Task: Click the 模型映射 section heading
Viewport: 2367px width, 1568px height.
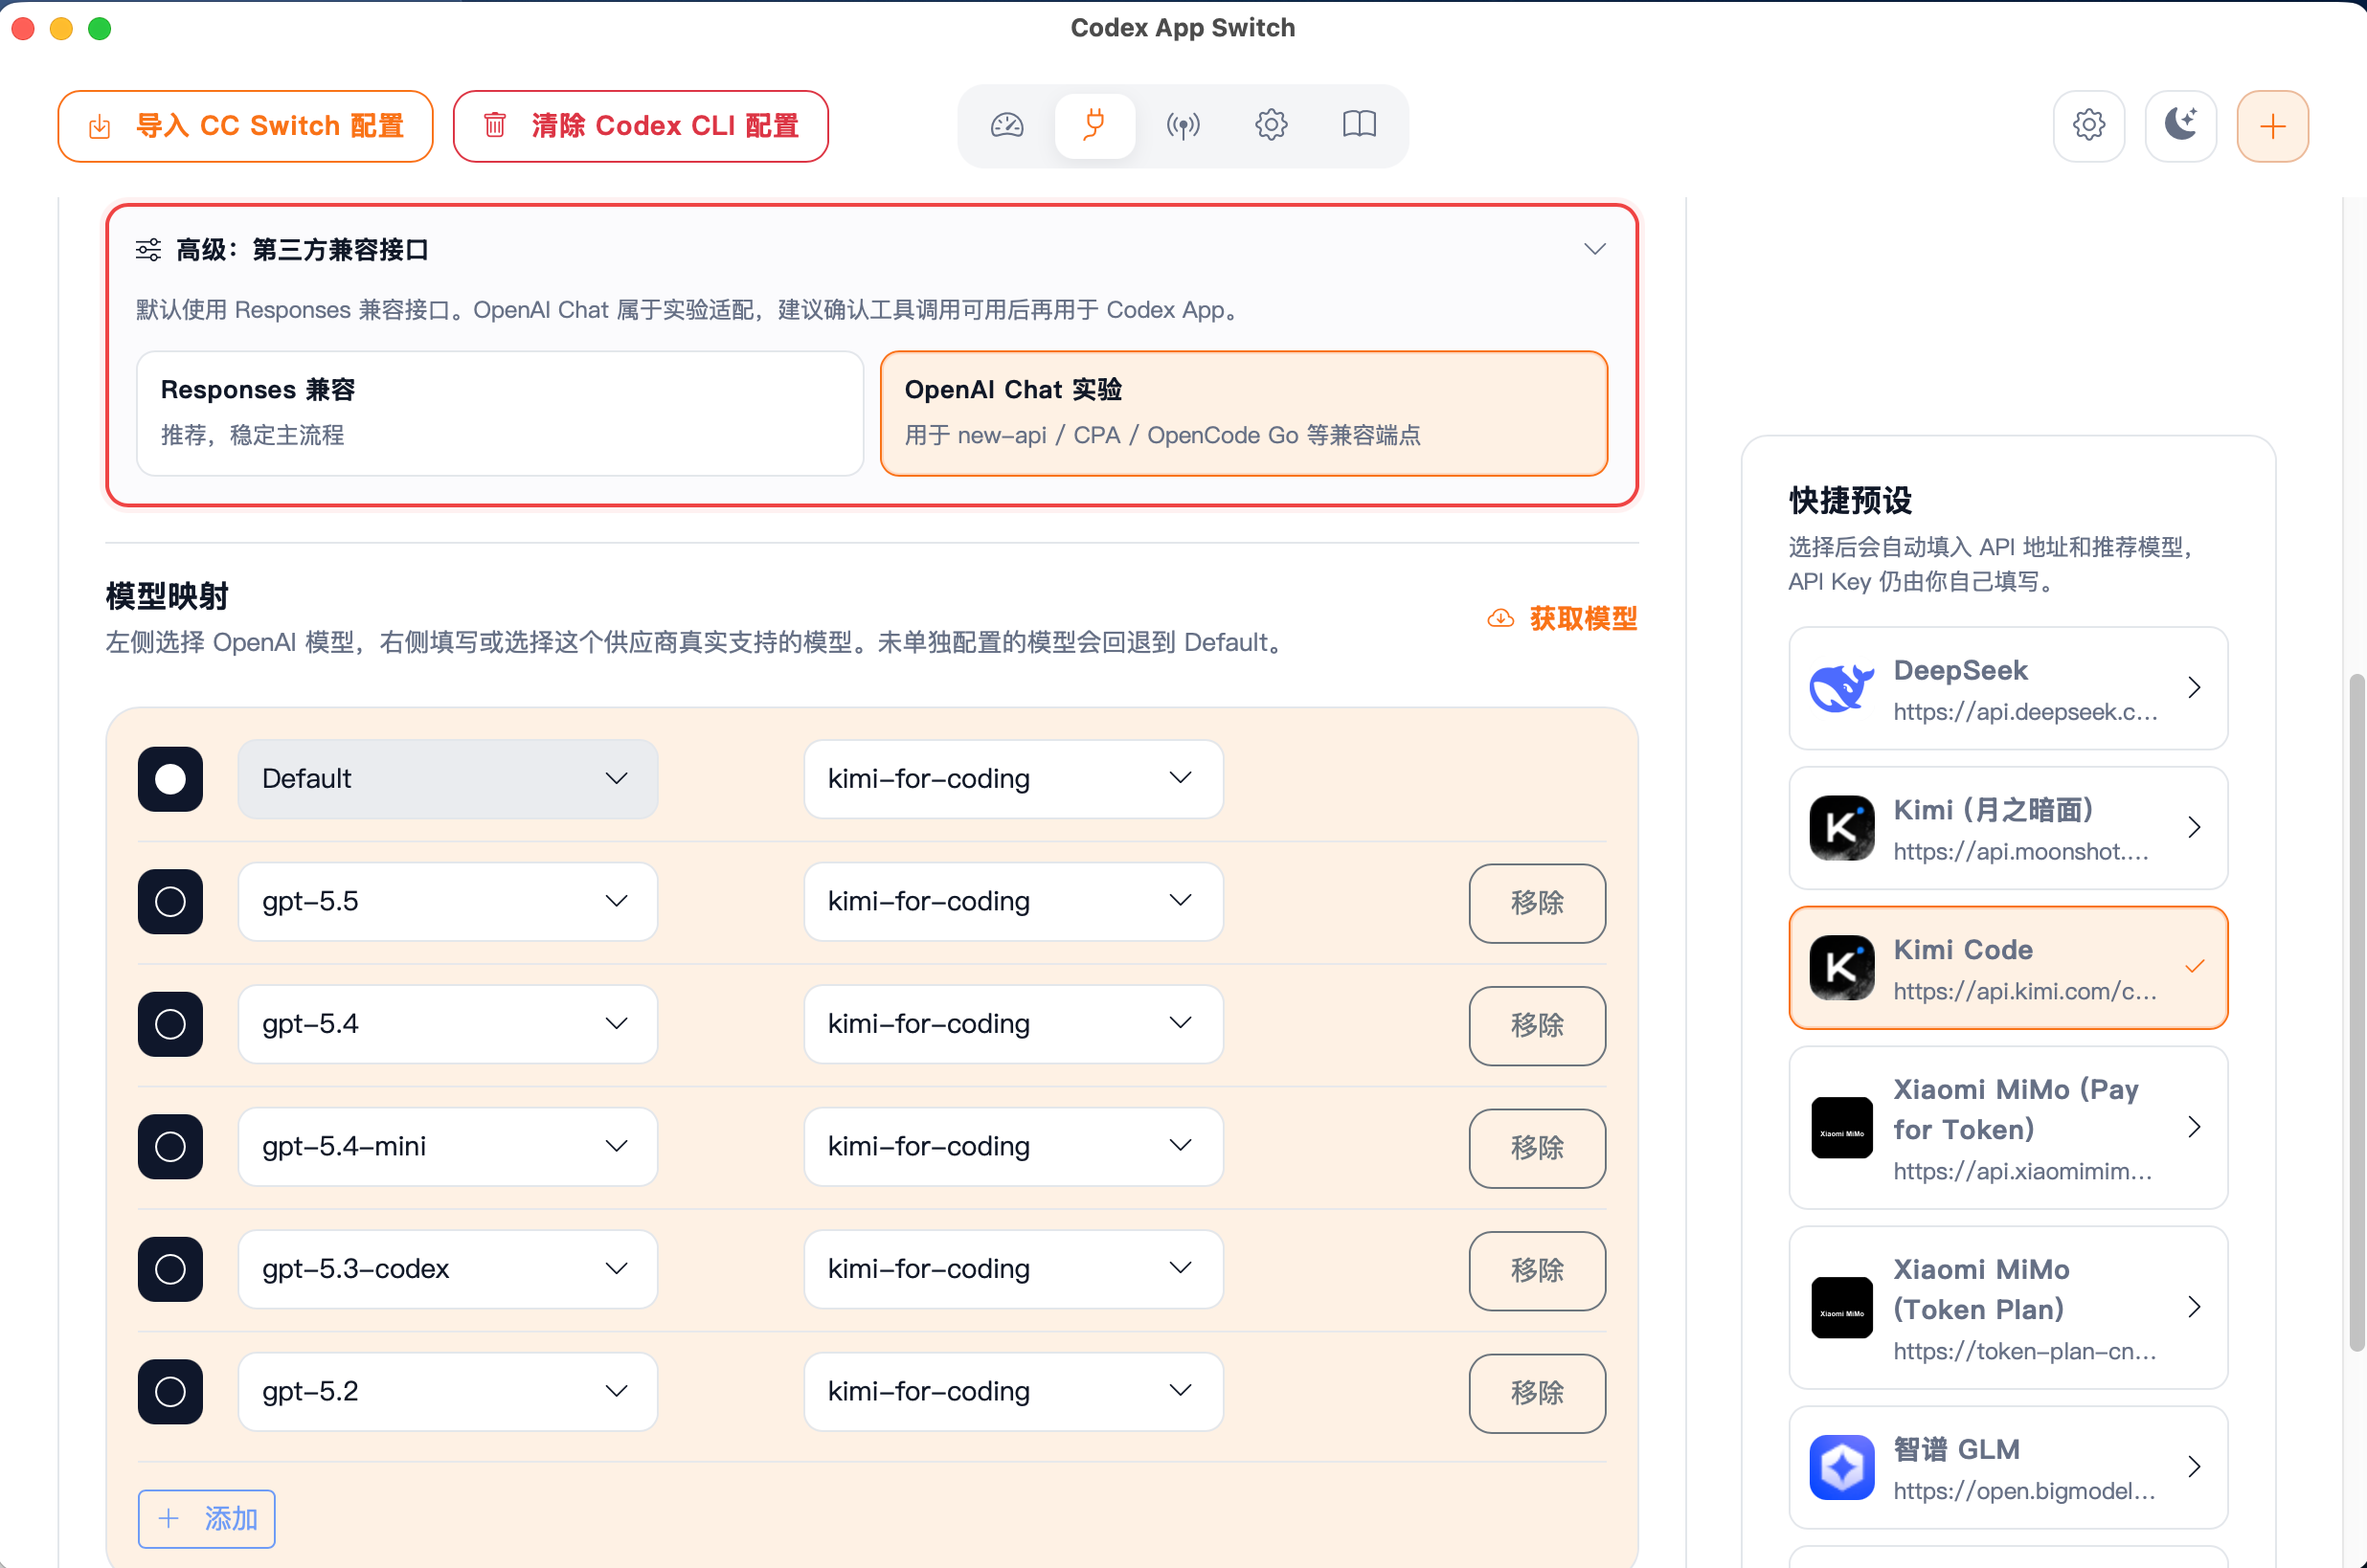Action: click(x=167, y=596)
